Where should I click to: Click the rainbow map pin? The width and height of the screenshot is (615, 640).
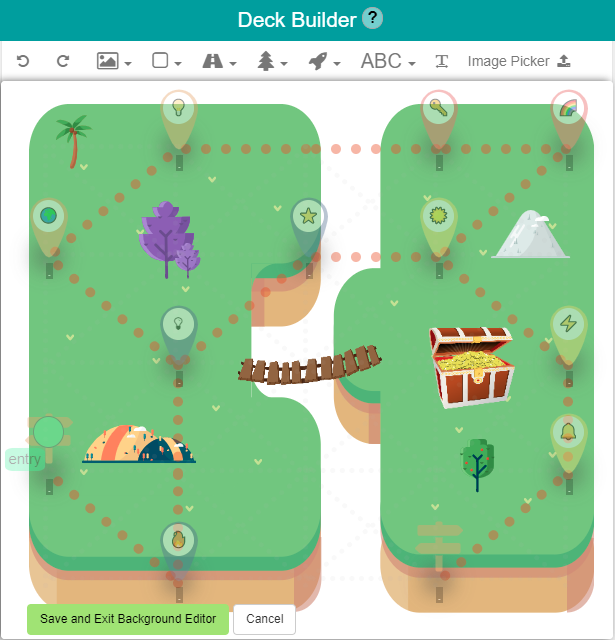pyautogui.click(x=569, y=120)
